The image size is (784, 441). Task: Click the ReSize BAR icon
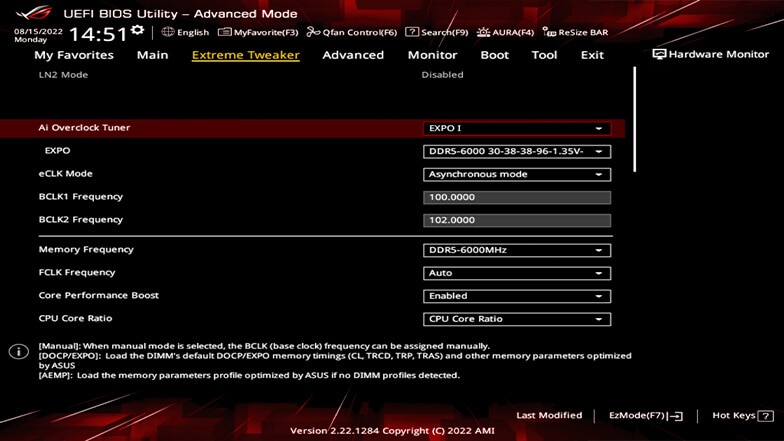pyautogui.click(x=550, y=32)
